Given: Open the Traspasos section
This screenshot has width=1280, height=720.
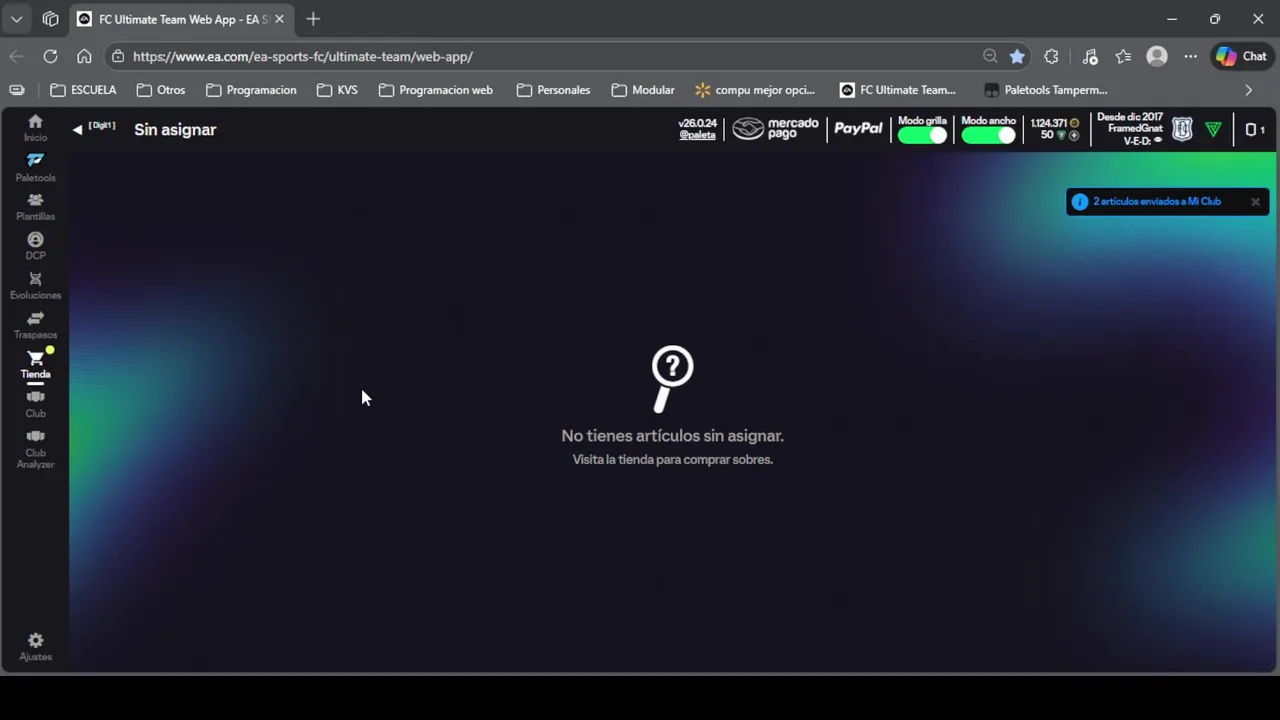Looking at the screenshot, I should coord(35,325).
